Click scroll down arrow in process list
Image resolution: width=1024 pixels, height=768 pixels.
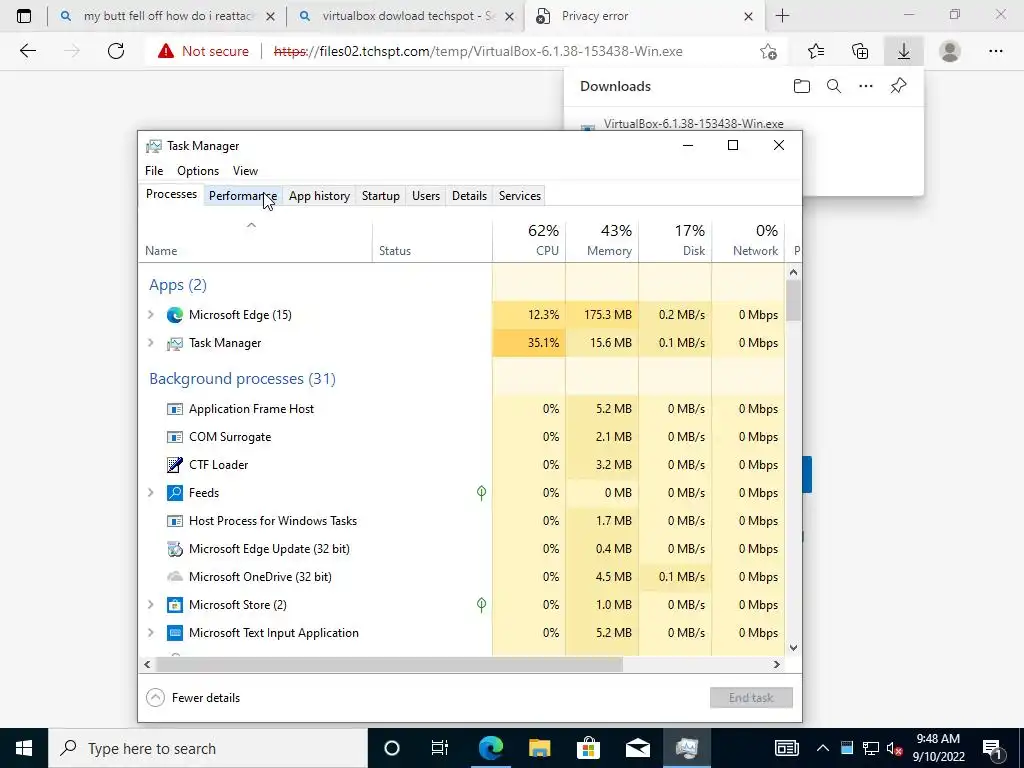tap(793, 648)
